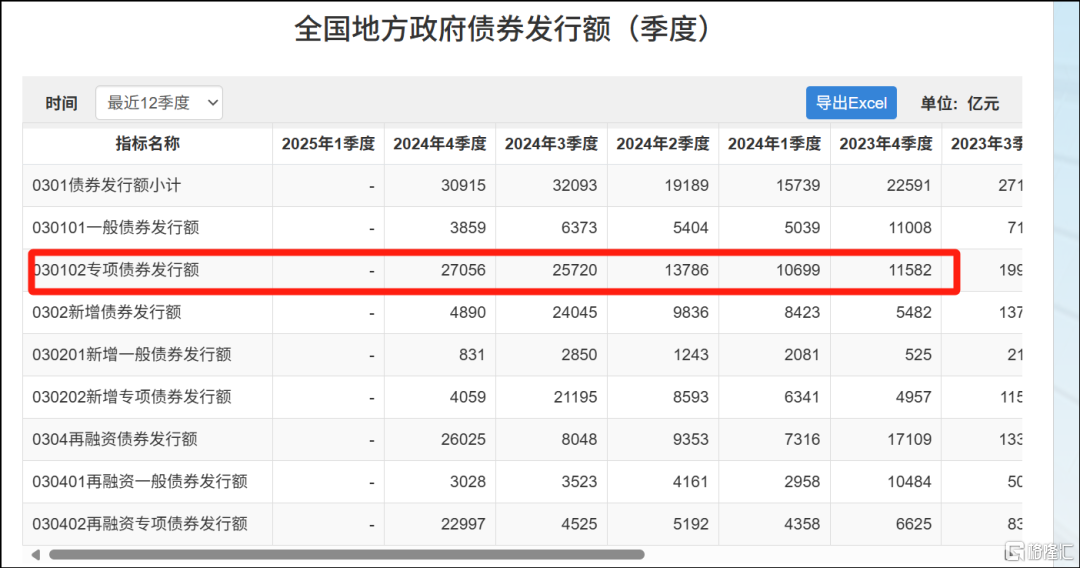Click the 2024年1季度 column header
The width and height of the screenshot is (1080, 568).
774,144
